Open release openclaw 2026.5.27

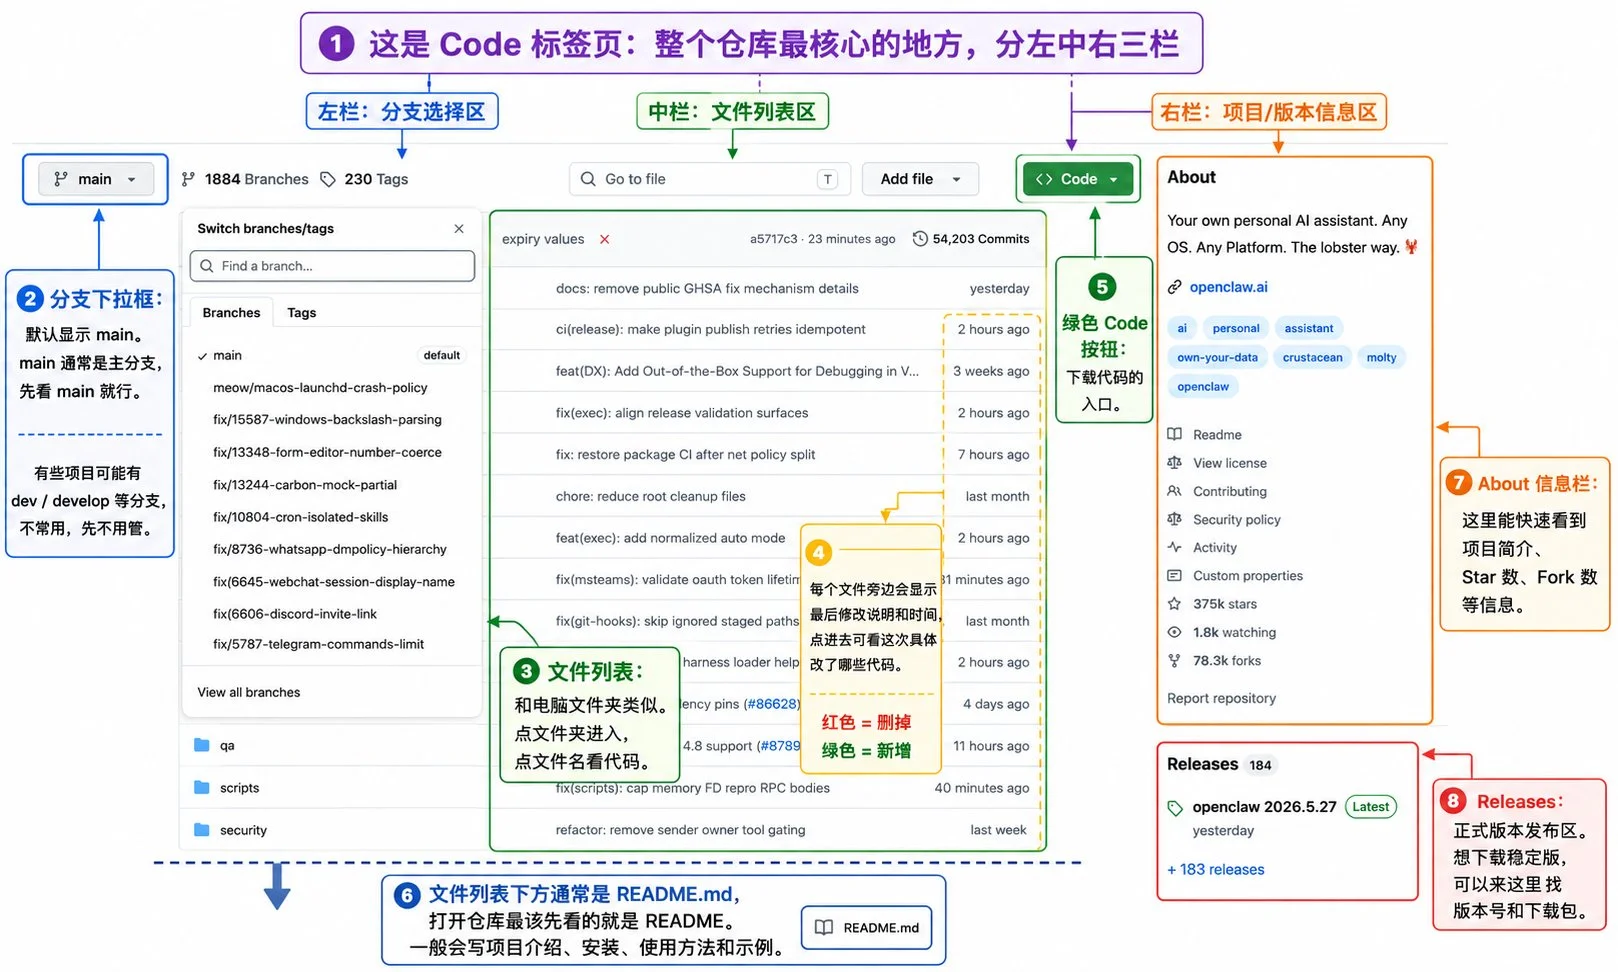[1264, 807]
